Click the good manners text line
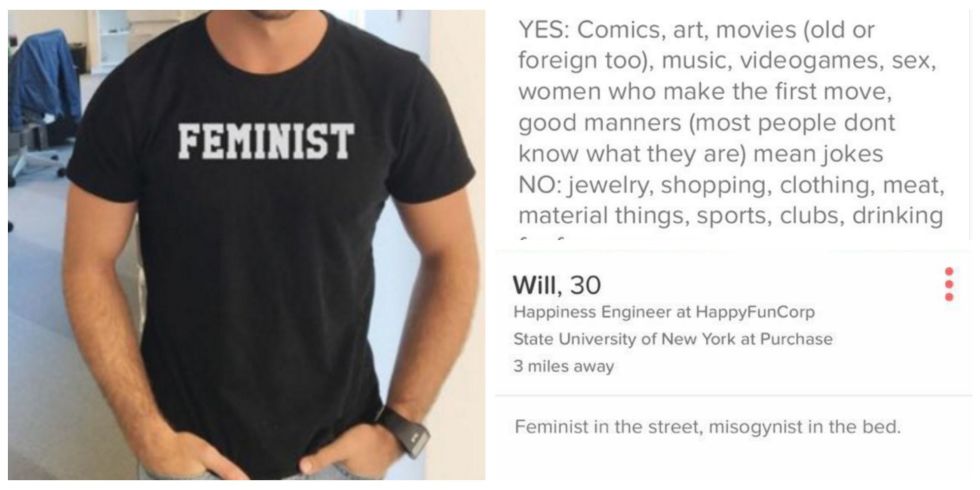The height and width of the screenshot is (490, 980). [x=707, y=122]
